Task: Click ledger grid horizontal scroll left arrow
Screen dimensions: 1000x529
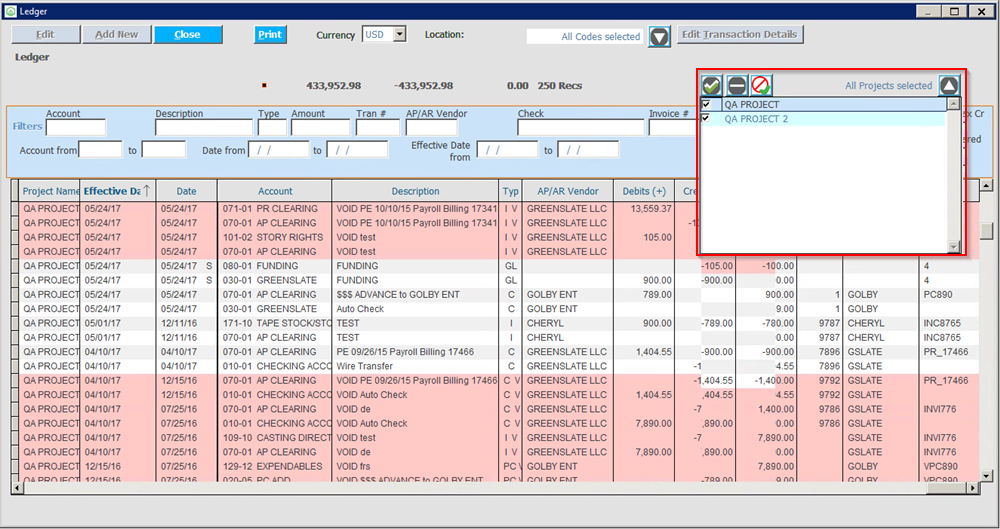Action: [17, 488]
